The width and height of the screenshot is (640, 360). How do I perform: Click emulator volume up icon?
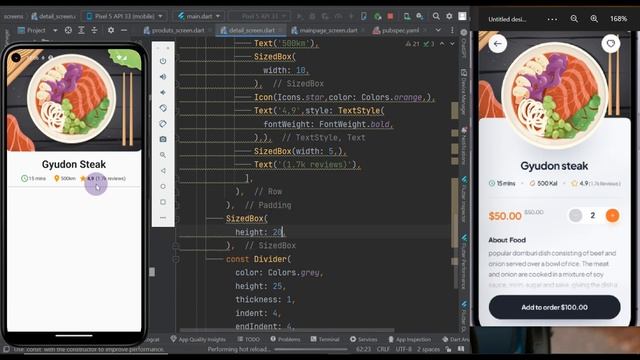coord(163,77)
